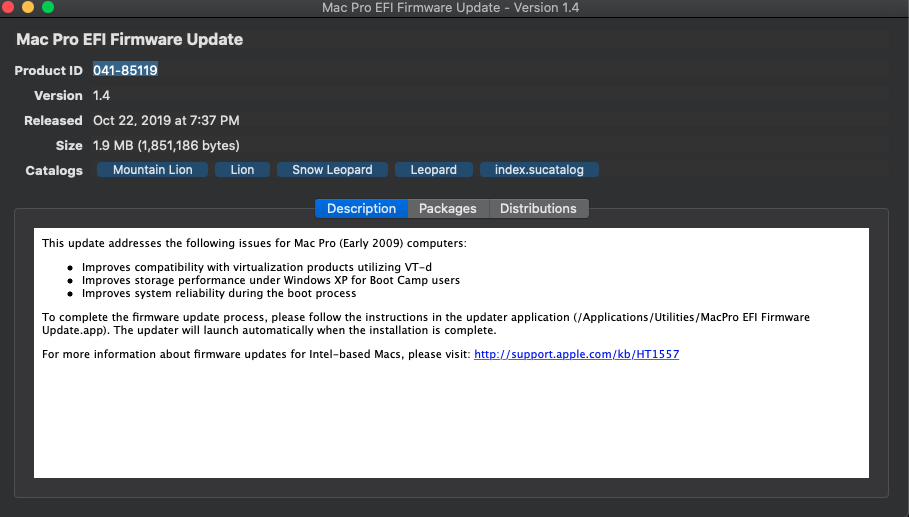Select the Snow Leopard catalog tag
This screenshot has width=909, height=517.
pyautogui.click(x=332, y=170)
